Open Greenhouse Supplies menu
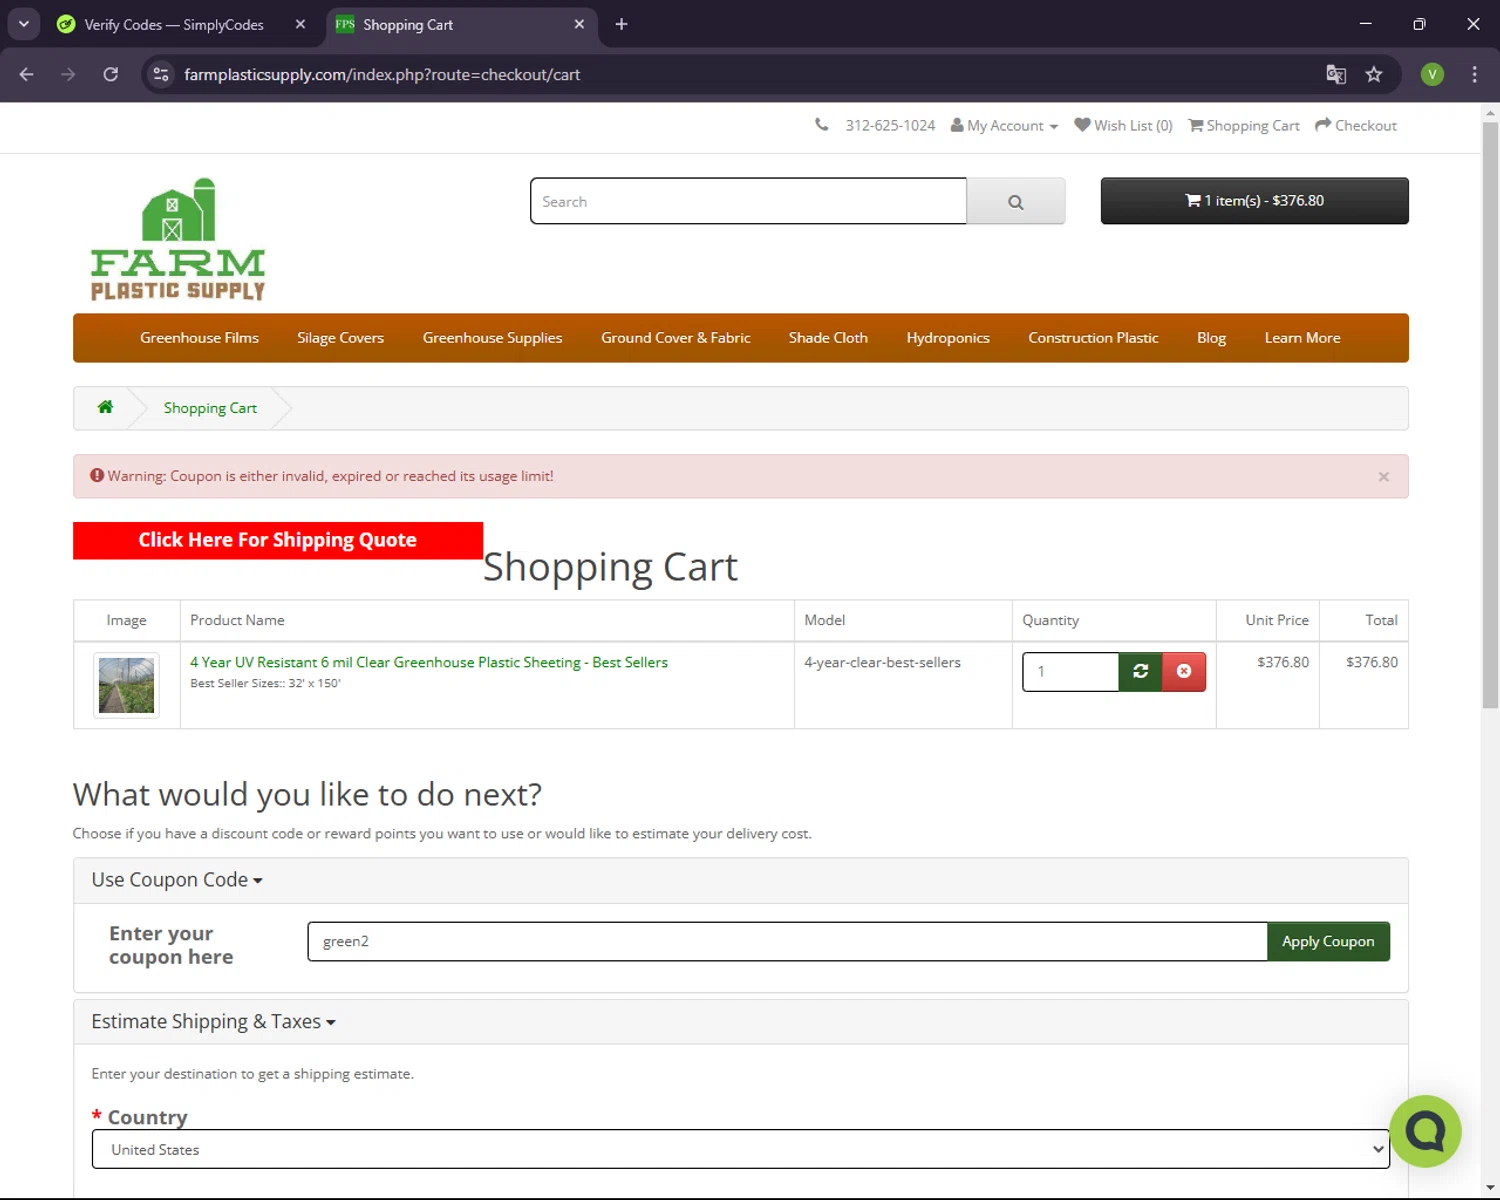 492,338
